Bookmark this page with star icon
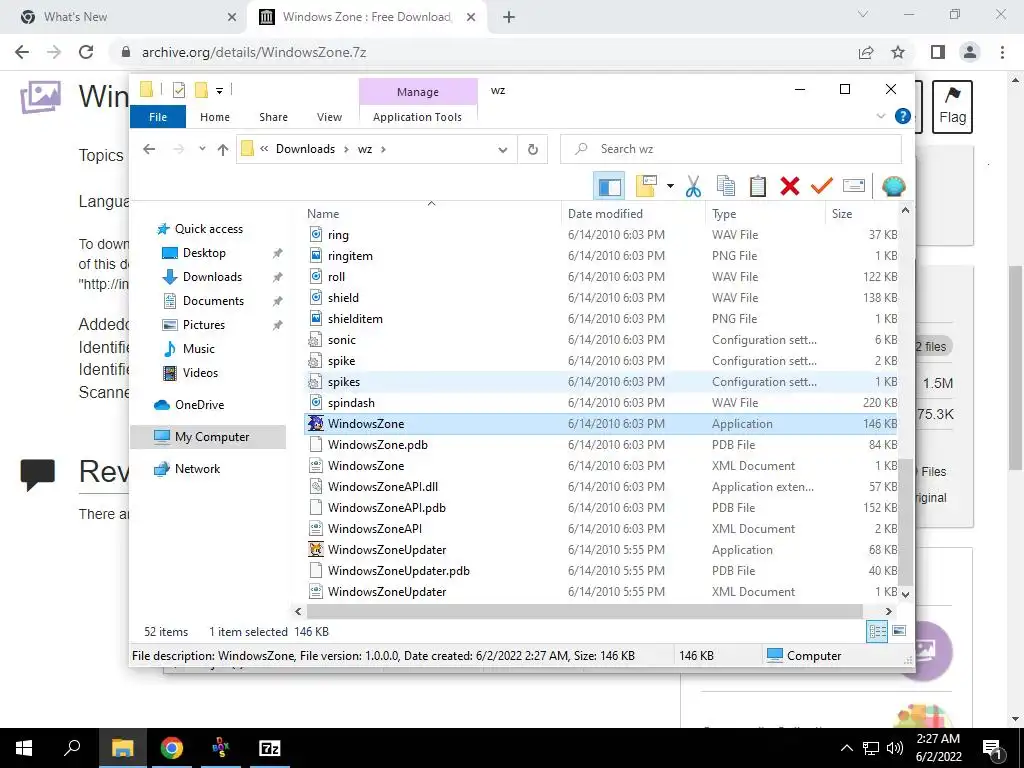The height and width of the screenshot is (768, 1024). [x=899, y=52]
